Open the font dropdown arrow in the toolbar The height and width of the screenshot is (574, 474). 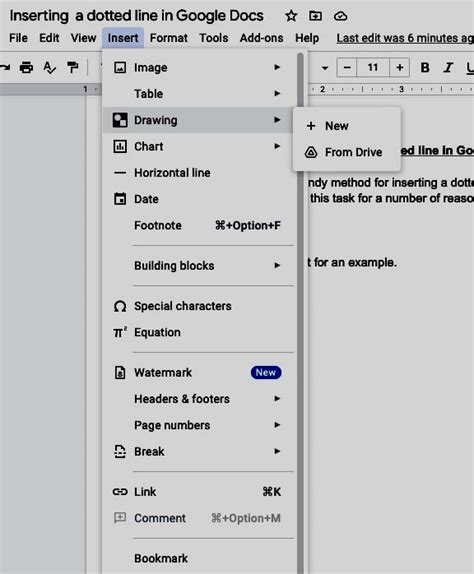324,68
